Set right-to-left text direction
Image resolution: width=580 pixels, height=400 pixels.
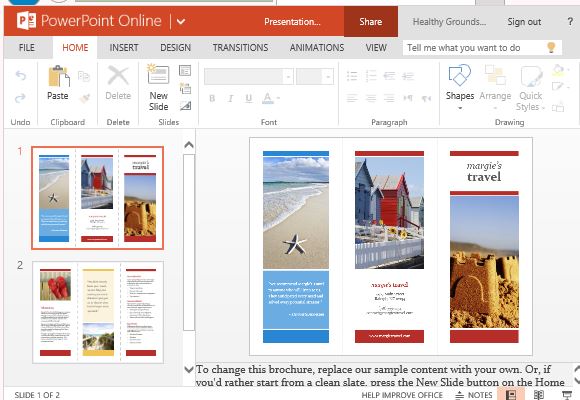426,98
